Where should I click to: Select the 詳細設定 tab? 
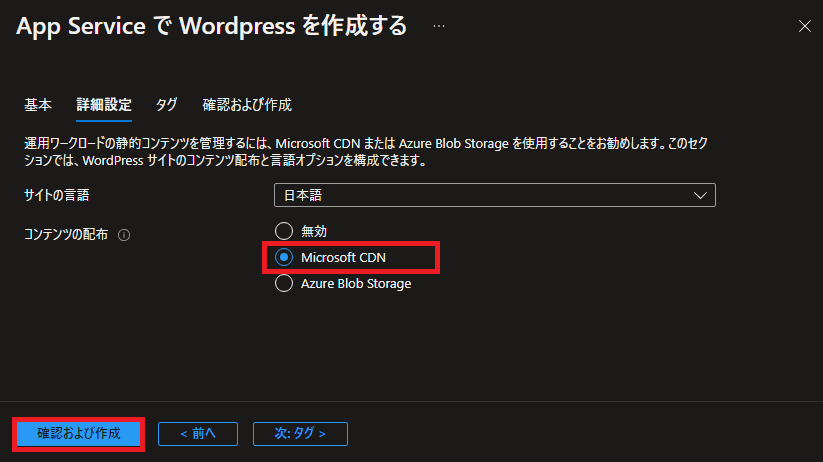(x=104, y=105)
